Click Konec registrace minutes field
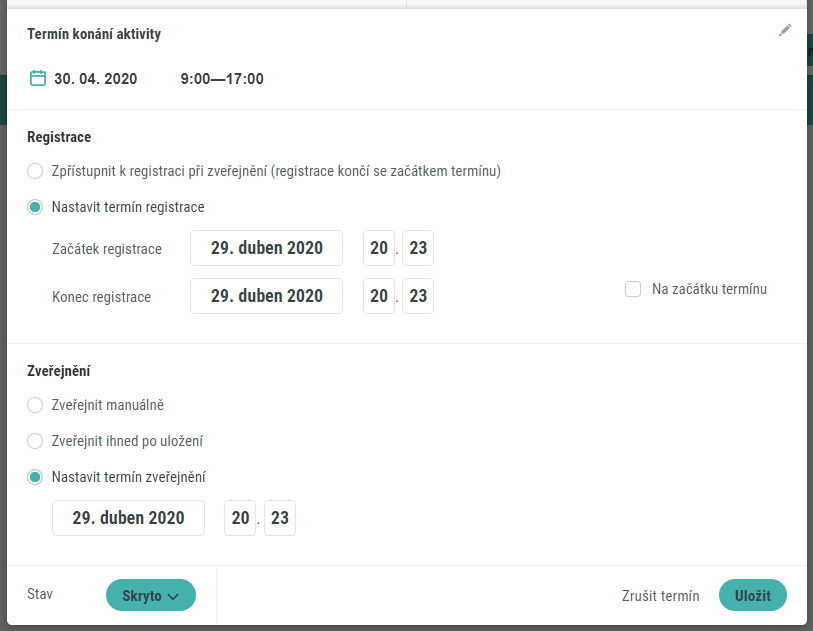Screen dimensions: 813x631 click(x=418, y=296)
